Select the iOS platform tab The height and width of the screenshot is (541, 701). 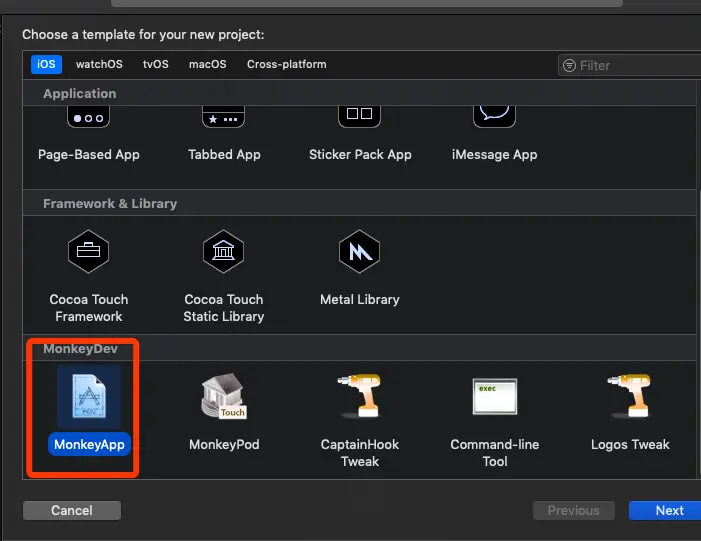(x=46, y=64)
